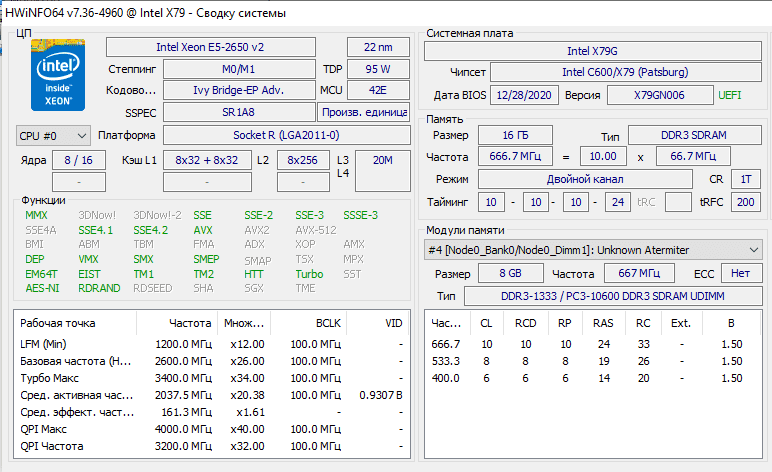The image size is (772, 472).
Task: Select the Intel X79G motherboard field
Action: [x=591, y=50]
